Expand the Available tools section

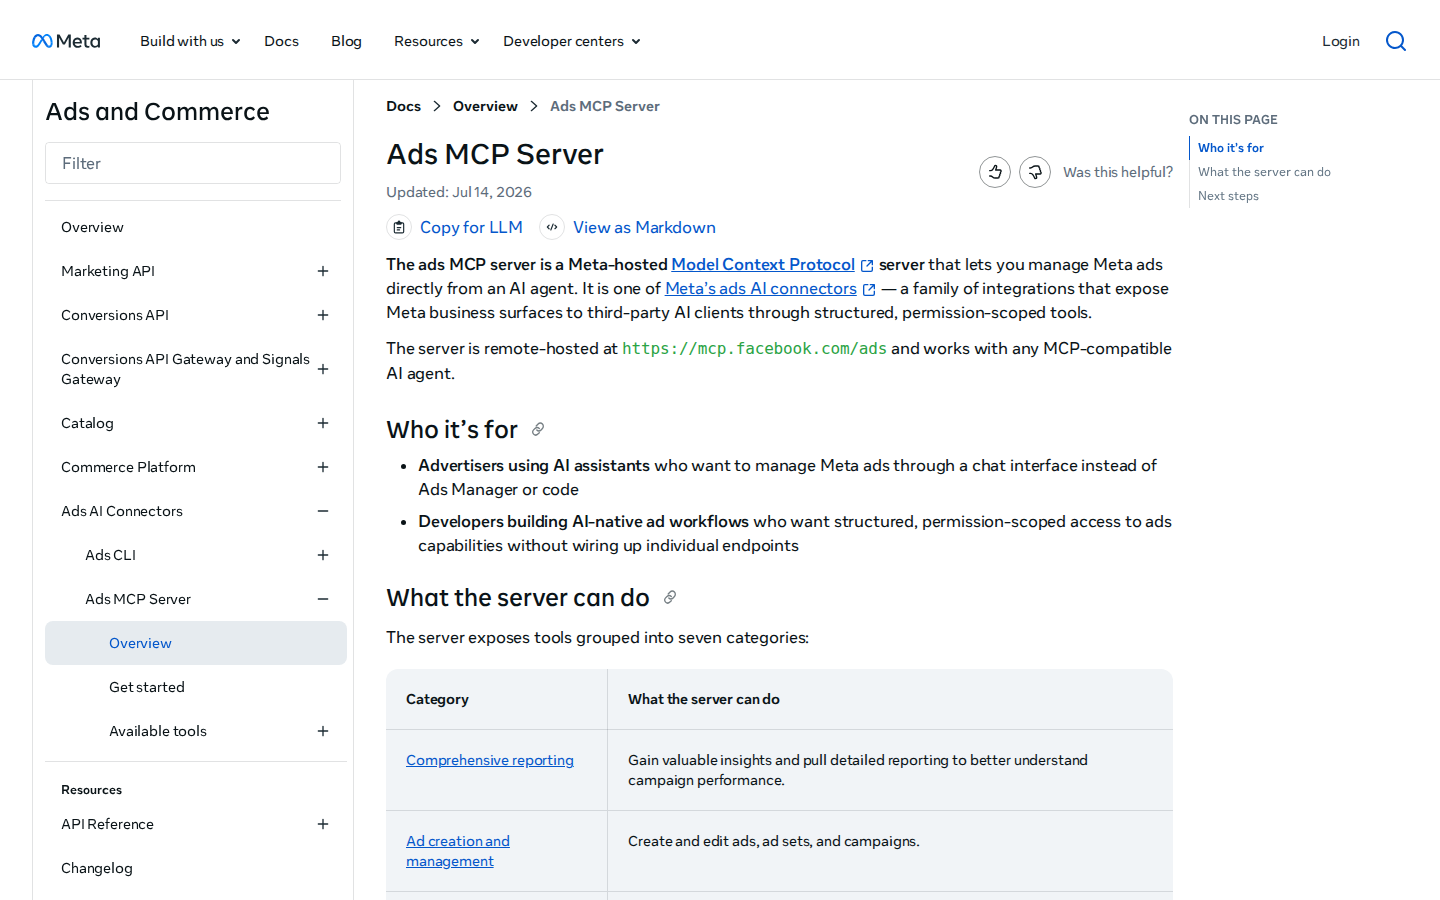tap(323, 731)
